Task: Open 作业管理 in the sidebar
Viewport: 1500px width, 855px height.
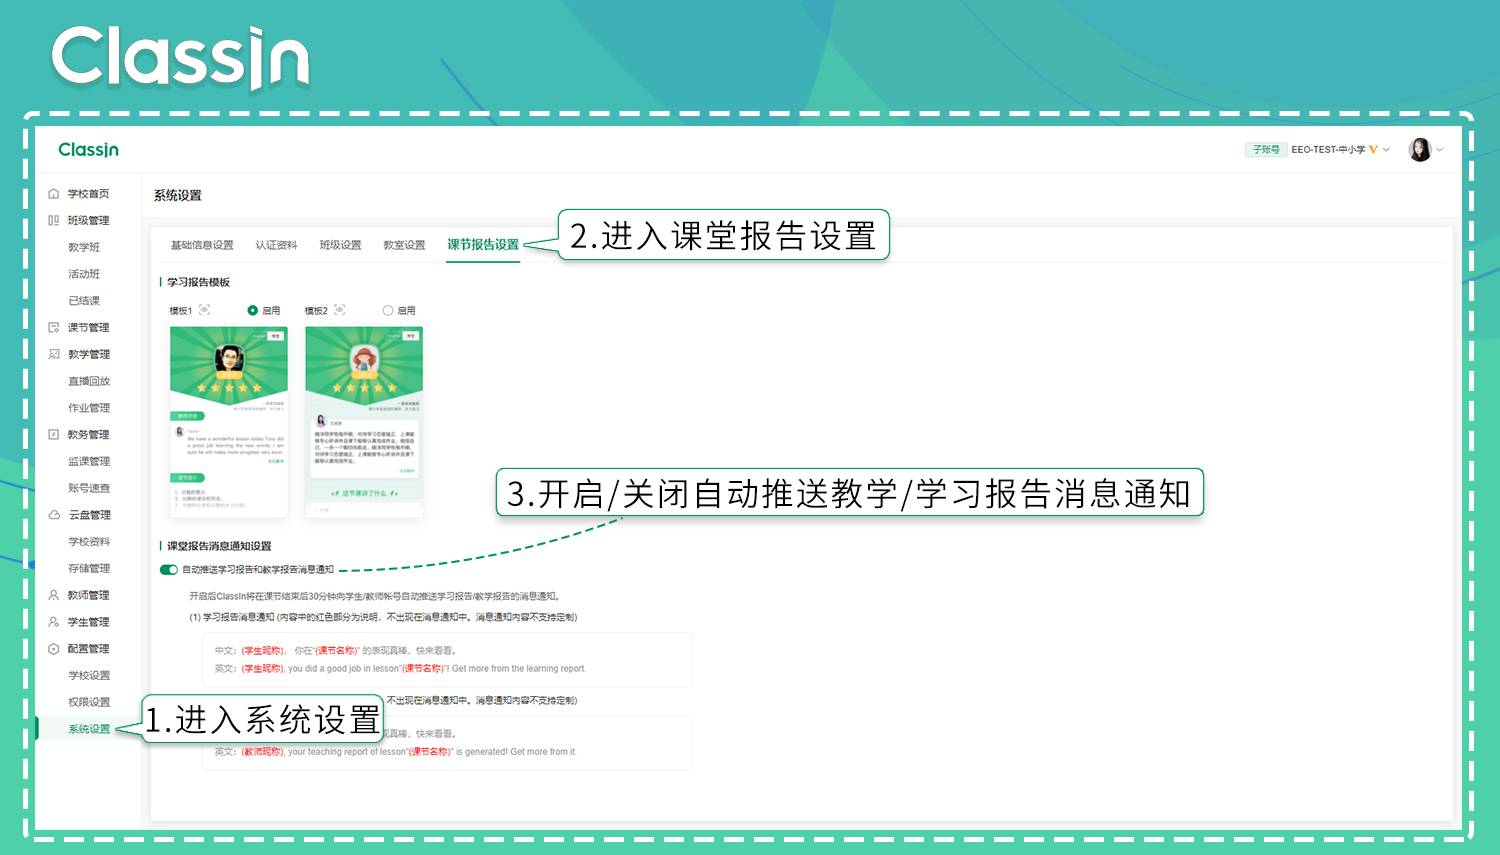Action: click(89, 408)
